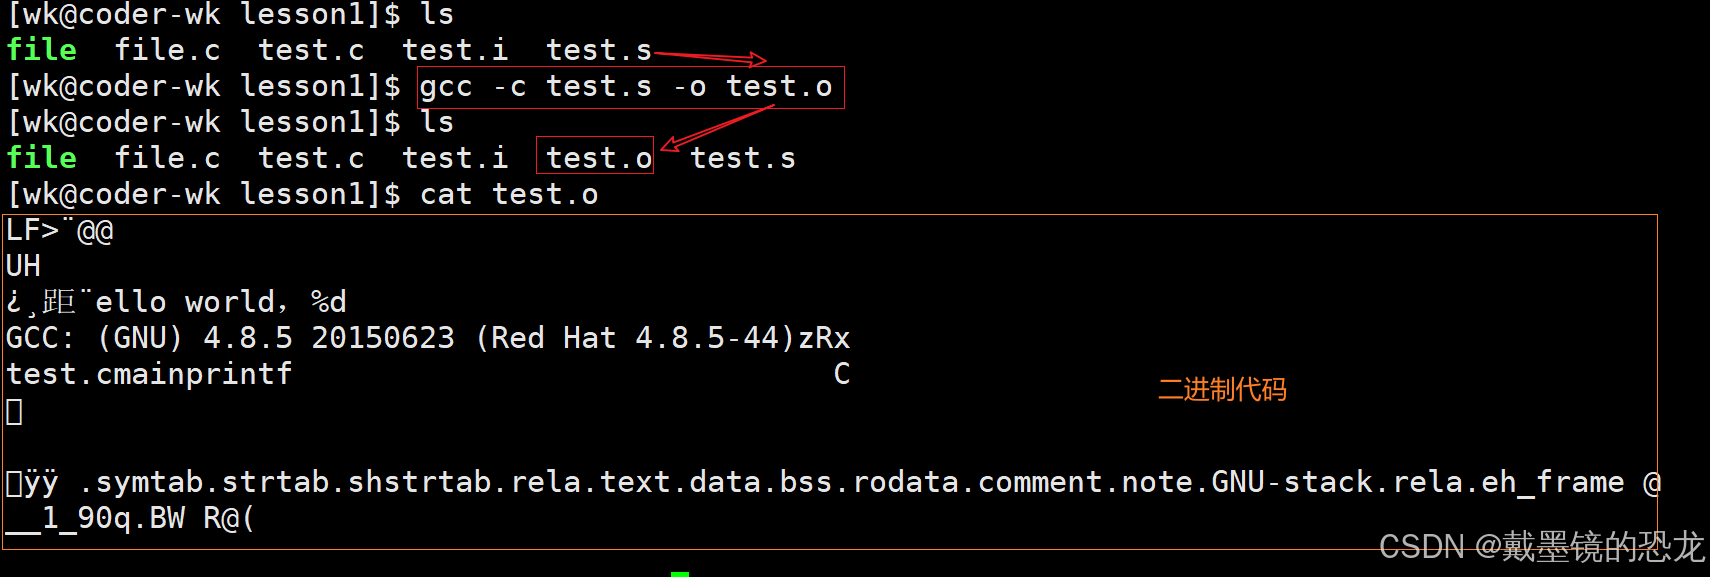The image size is (1710, 577).
Task: Click test.s in the first ls output
Action: coord(598,50)
